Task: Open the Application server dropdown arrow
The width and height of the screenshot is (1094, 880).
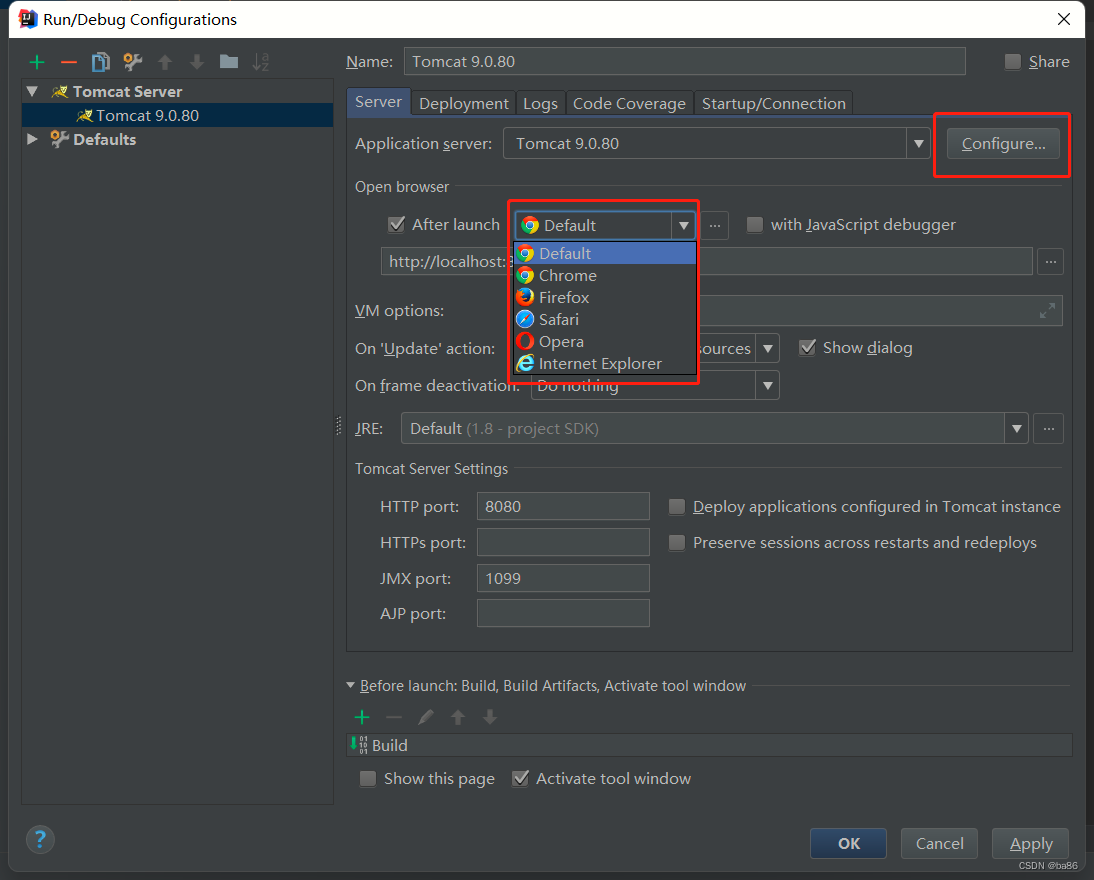Action: [x=918, y=144]
